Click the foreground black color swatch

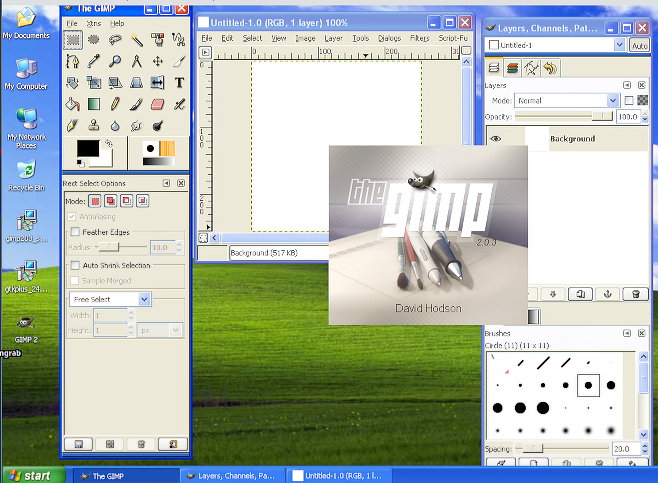[88, 148]
